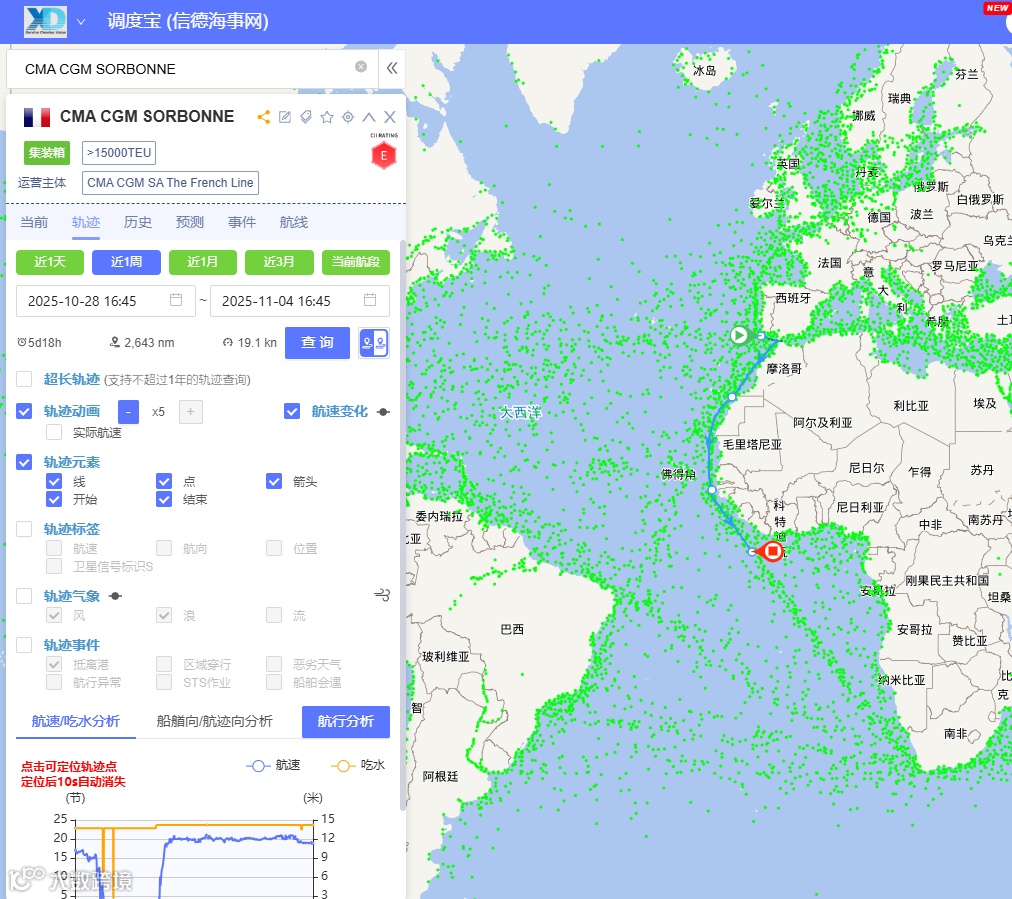1012x899 pixels.
Task: Open start date calendar picker icon
Action: click(x=176, y=300)
